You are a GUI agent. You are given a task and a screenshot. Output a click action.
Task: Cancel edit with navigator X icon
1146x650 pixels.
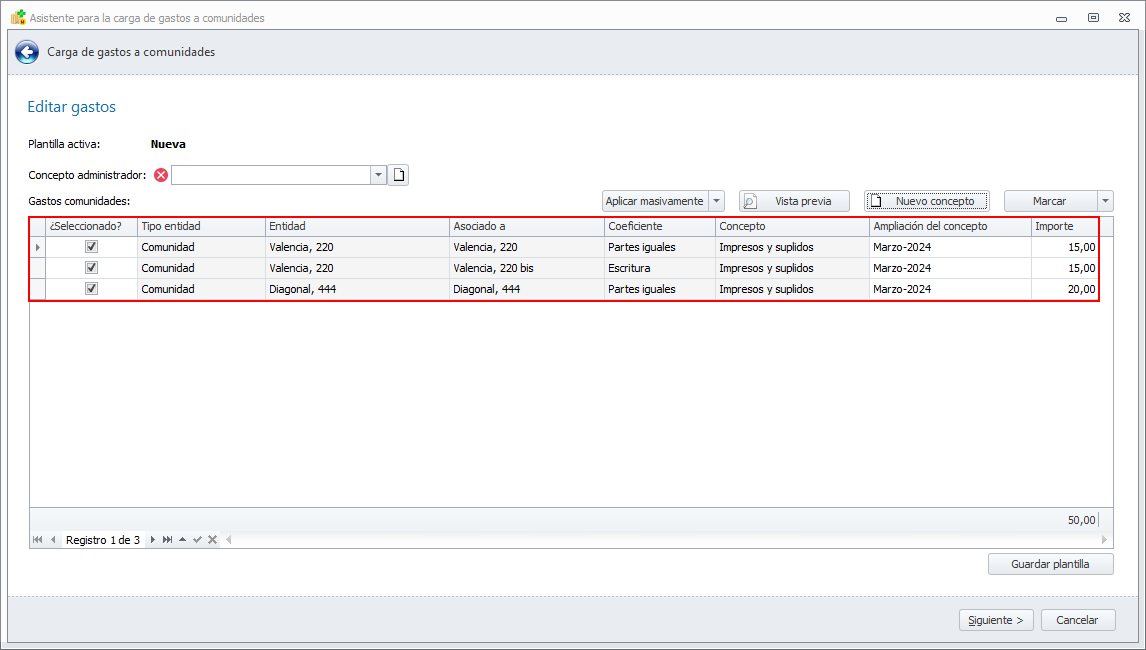(213, 540)
